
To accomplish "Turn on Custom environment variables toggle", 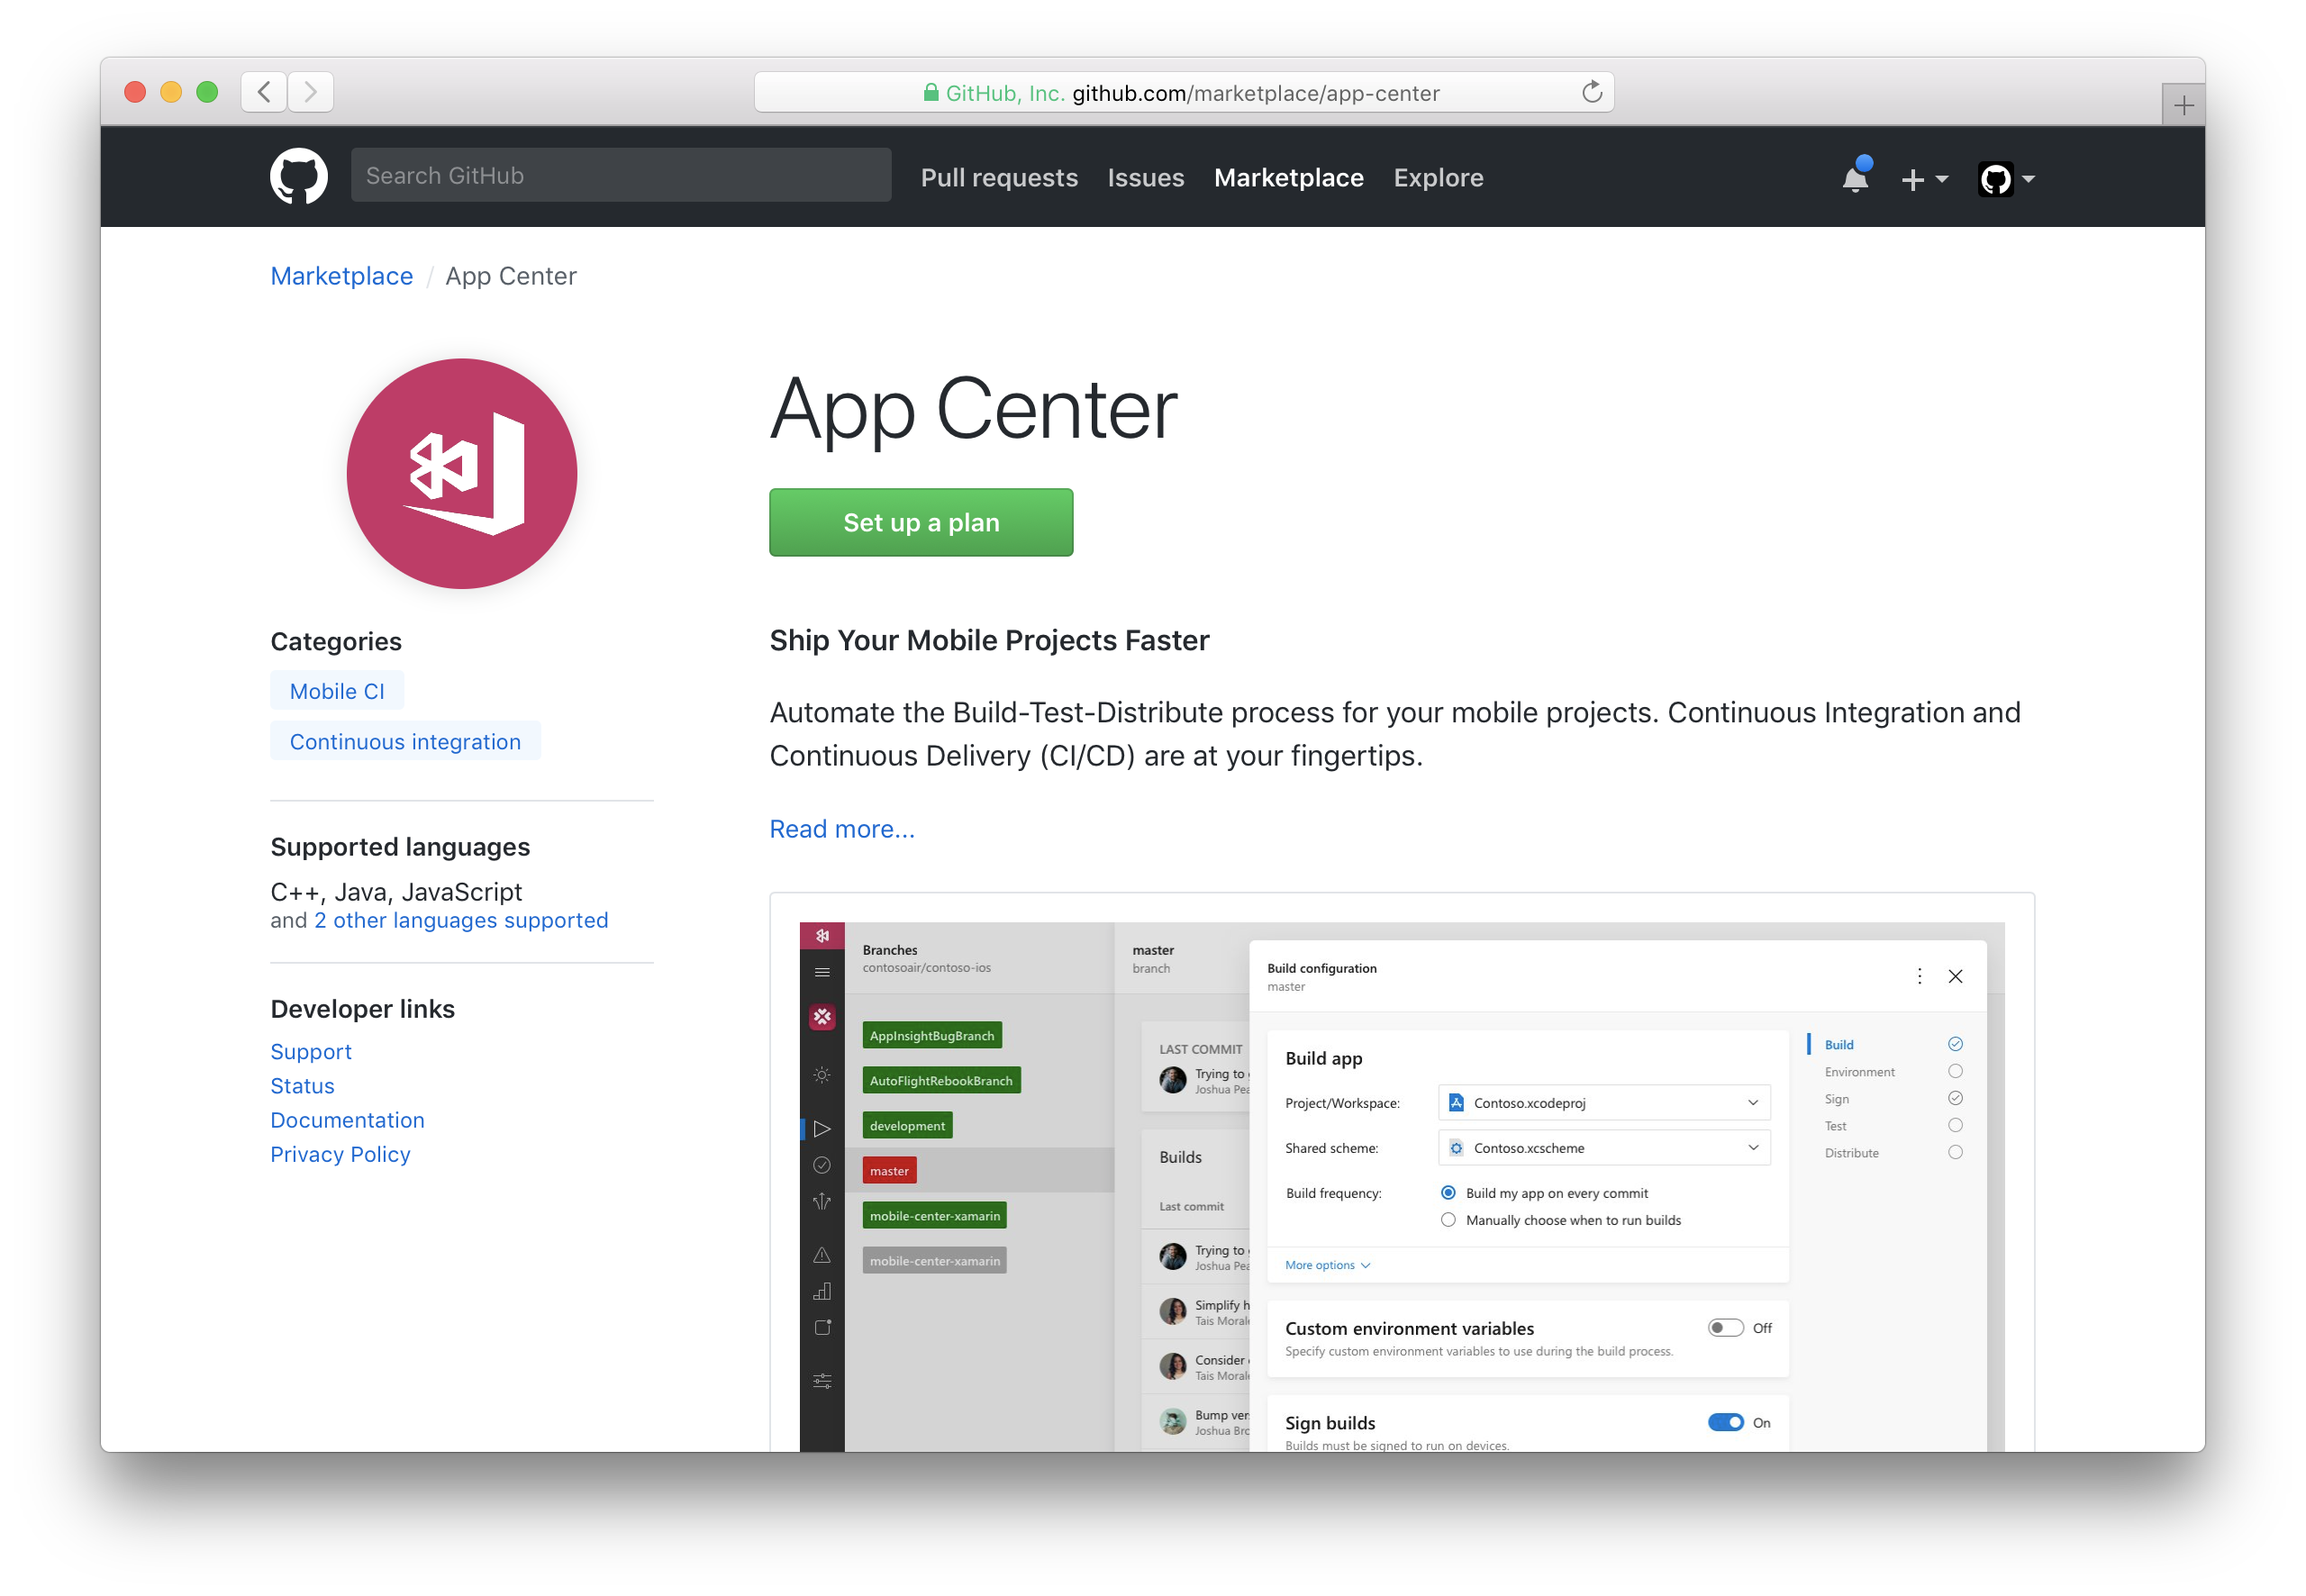I will (1725, 1328).
